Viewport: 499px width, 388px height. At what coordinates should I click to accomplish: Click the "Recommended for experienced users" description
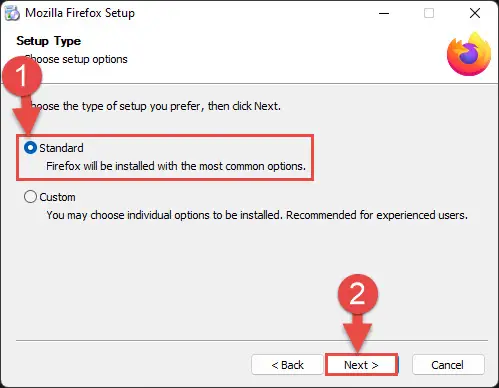click(377, 215)
